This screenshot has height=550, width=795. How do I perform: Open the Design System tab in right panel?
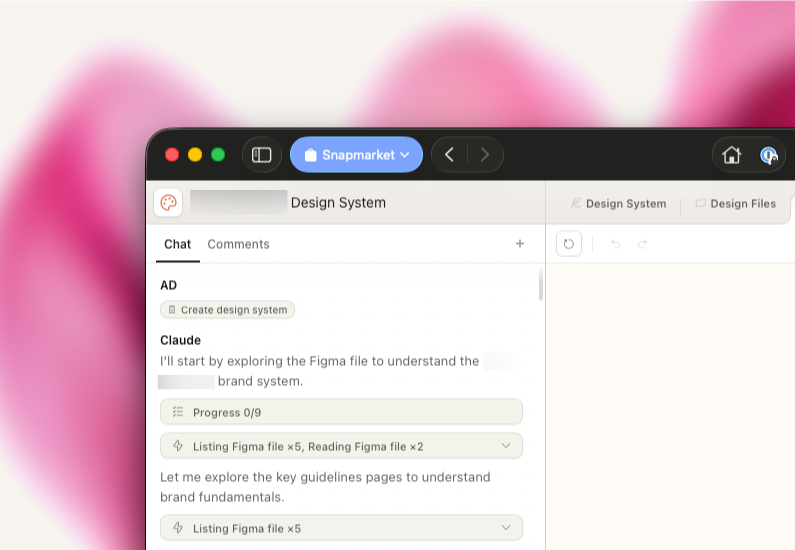click(x=619, y=204)
